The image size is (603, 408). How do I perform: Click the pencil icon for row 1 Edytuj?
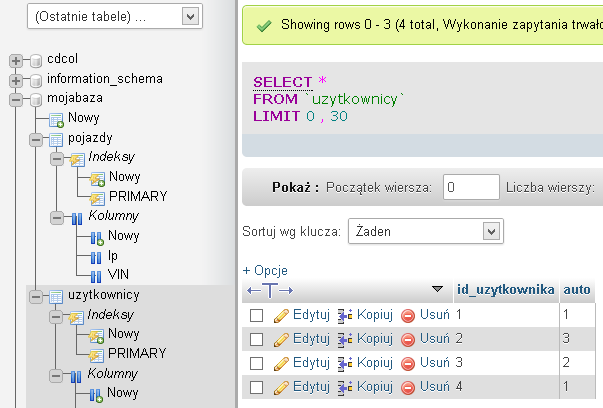click(281, 315)
